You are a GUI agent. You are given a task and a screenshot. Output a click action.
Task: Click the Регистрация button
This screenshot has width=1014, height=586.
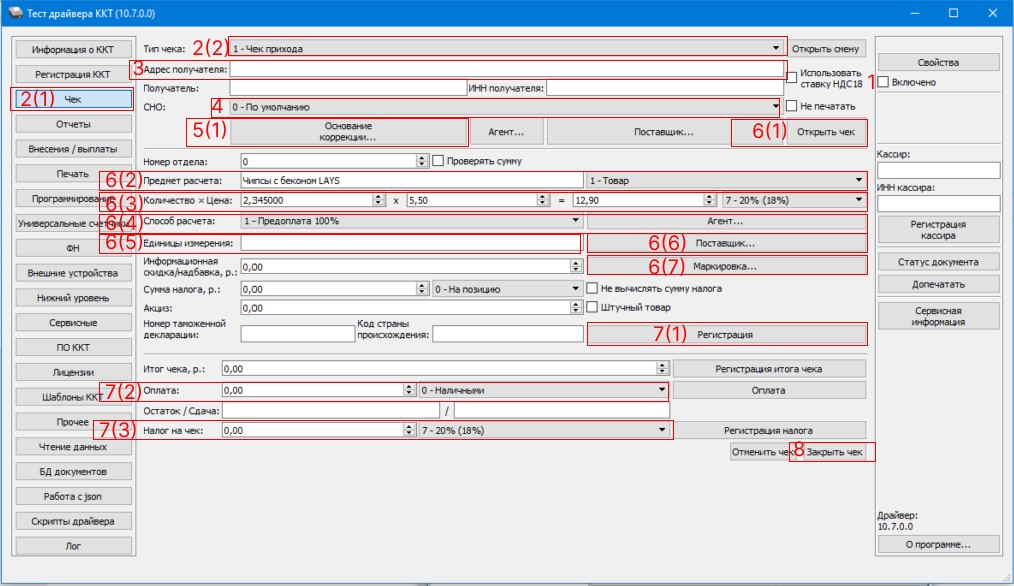[726, 334]
